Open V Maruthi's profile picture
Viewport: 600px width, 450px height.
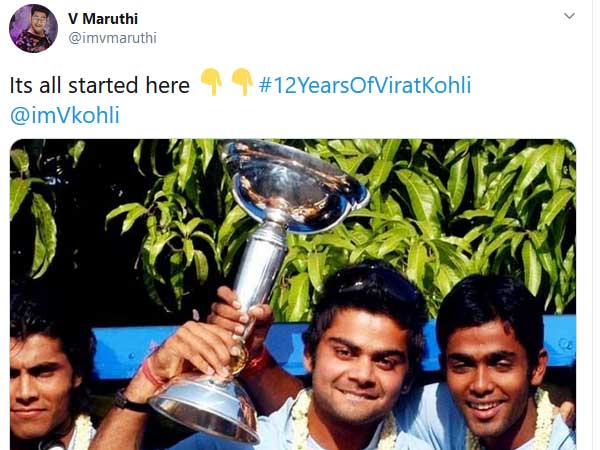tap(33, 28)
